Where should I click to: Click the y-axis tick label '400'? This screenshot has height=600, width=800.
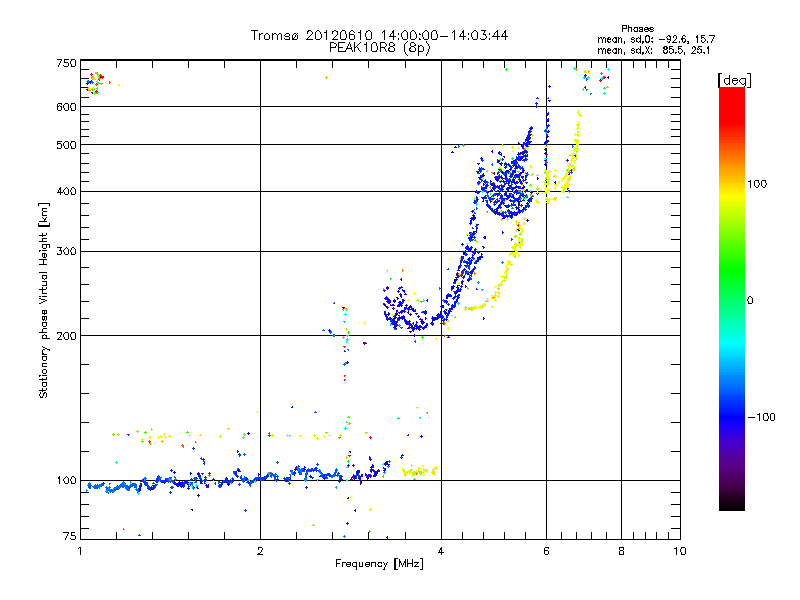click(66, 191)
